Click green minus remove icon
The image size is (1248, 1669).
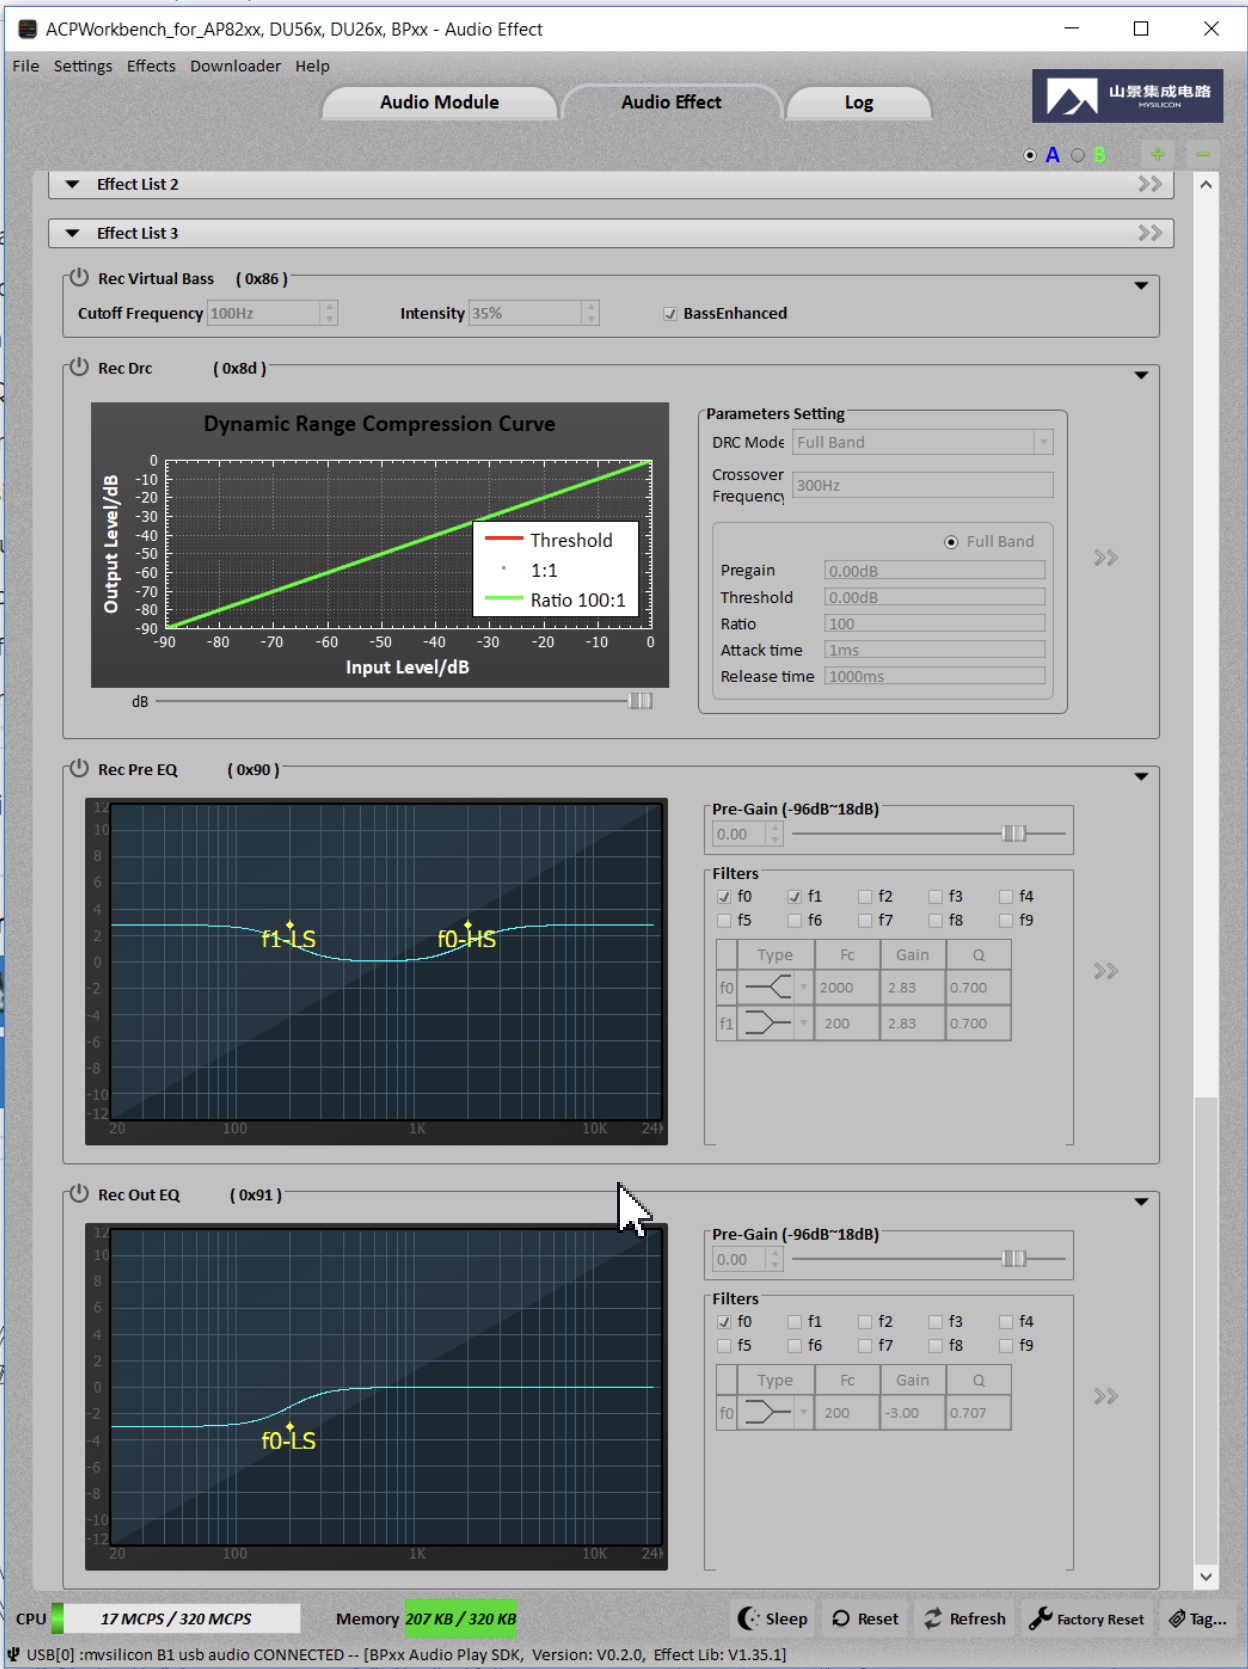tap(1203, 154)
